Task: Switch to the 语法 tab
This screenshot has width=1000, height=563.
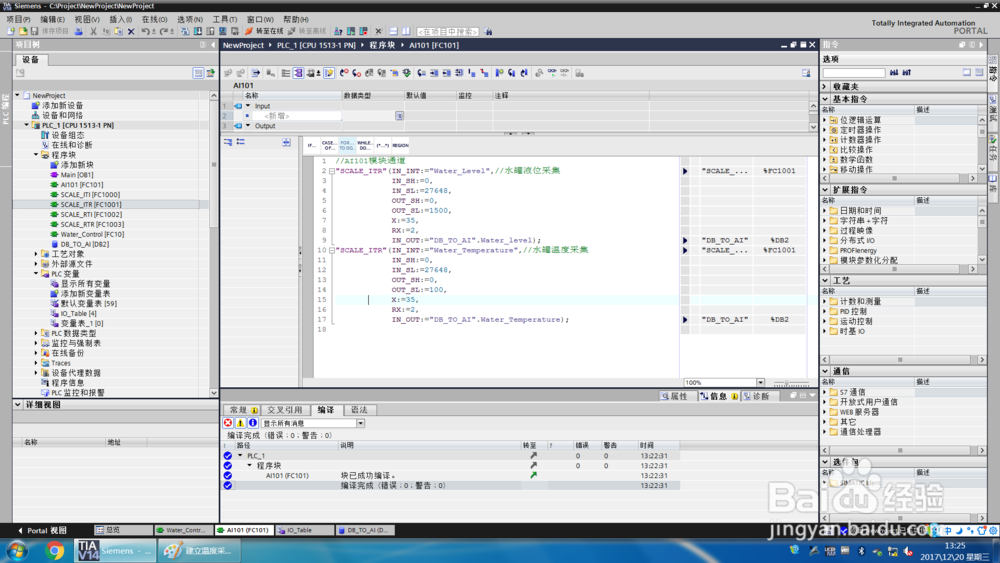Action: coord(360,410)
